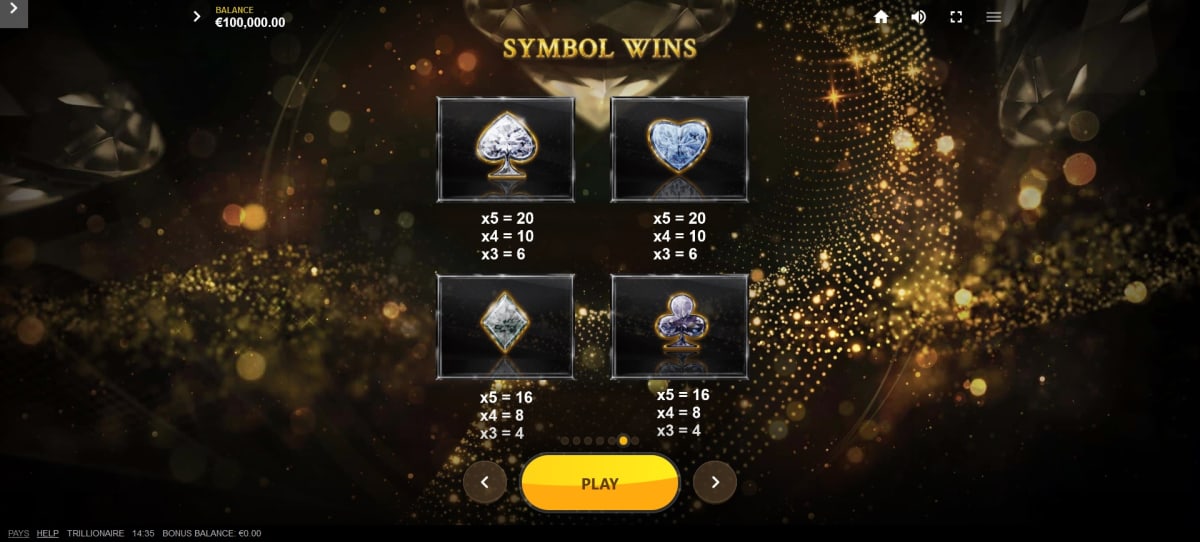The height and width of the screenshot is (542, 1200).
Task: Open the hamburger menu
Action: [x=993, y=17]
